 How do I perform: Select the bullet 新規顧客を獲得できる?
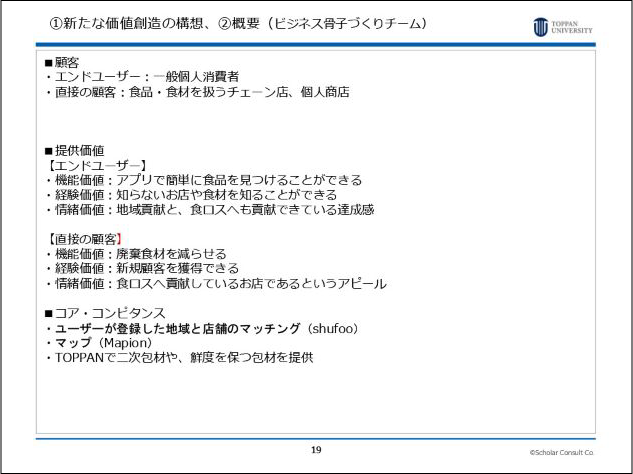click(141, 268)
